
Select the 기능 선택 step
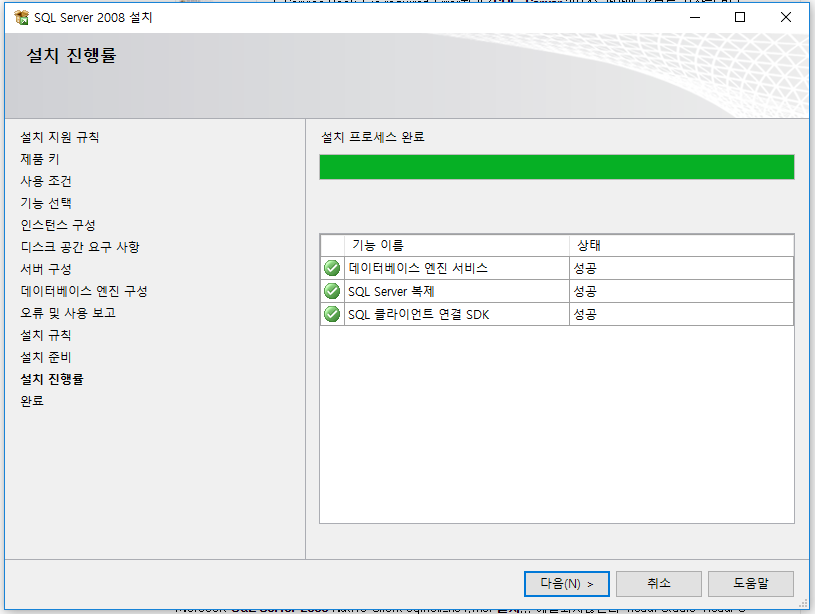tap(46, 203)
